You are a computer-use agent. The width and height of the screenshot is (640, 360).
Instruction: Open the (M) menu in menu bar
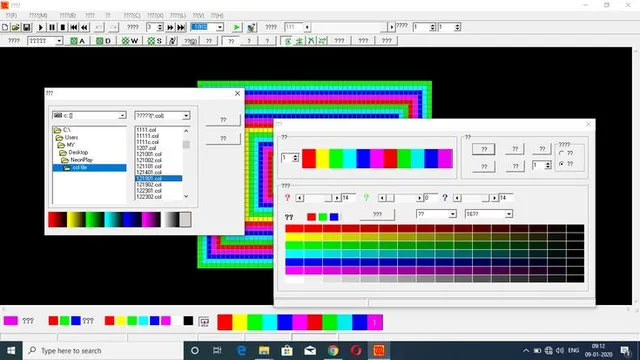pos(38,16)
